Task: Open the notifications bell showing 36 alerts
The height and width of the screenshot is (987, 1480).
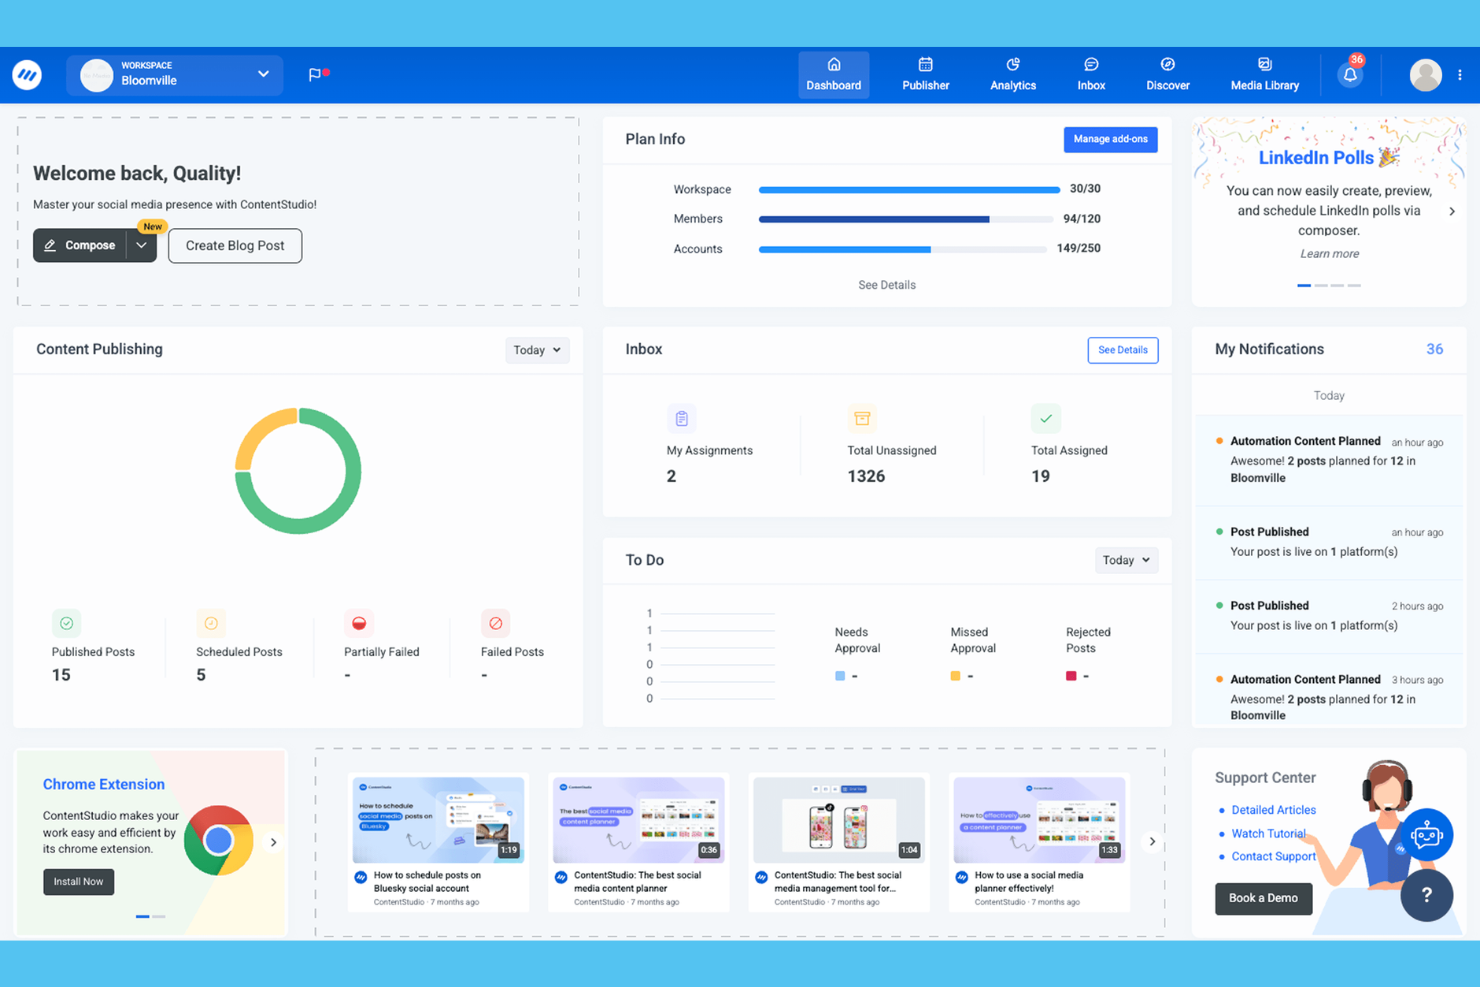Action: pos(1350,74)
